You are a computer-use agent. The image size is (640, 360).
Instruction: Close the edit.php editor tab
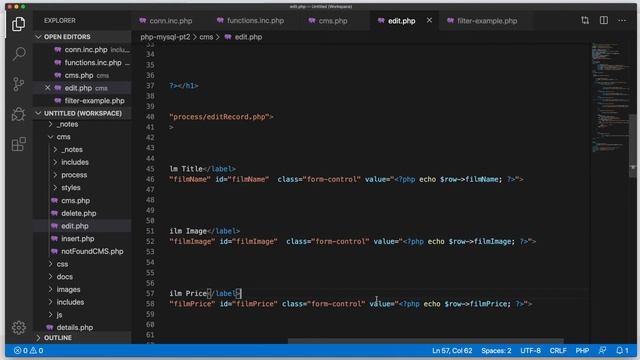429,20
